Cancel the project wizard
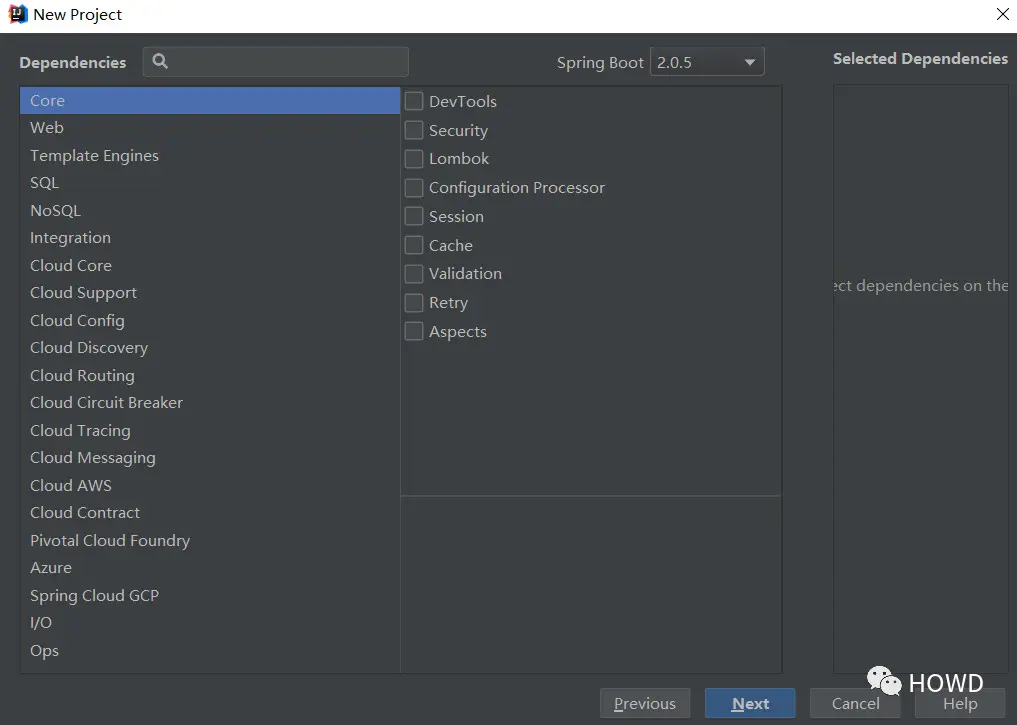The image size is (1017, 725). tap(855, 704)
